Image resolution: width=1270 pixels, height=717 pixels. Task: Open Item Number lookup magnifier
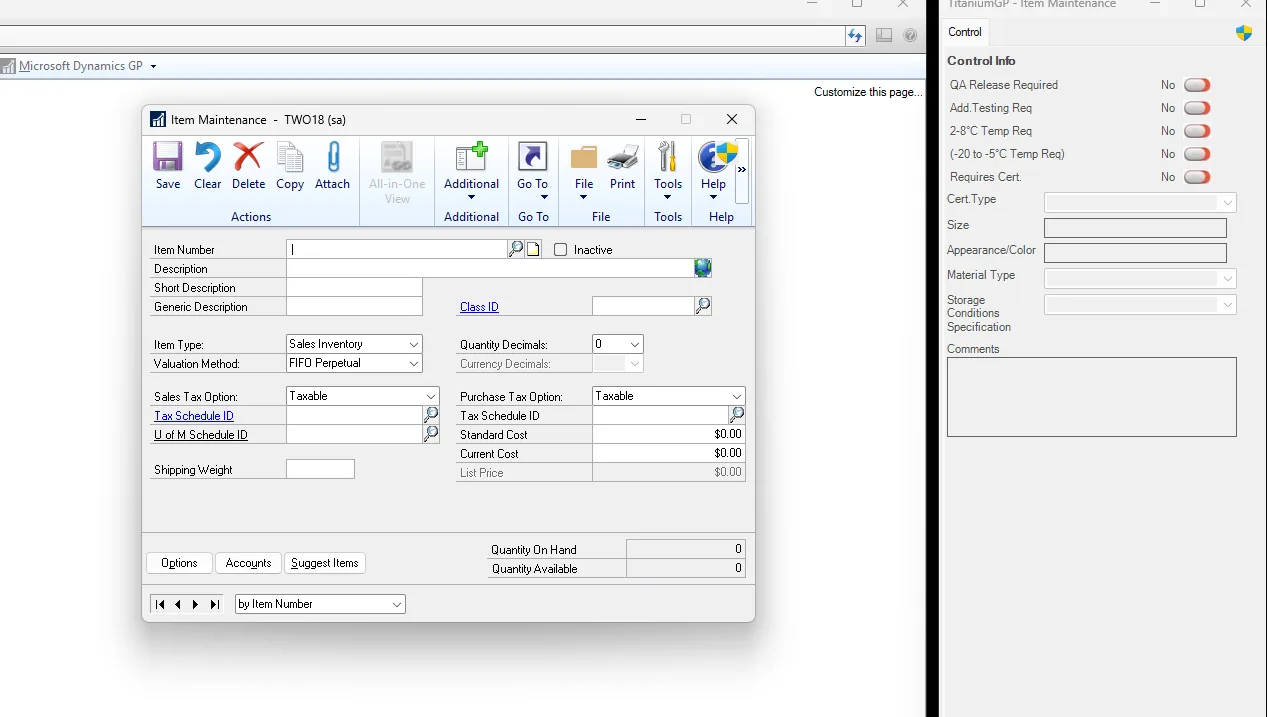[516, 249]
